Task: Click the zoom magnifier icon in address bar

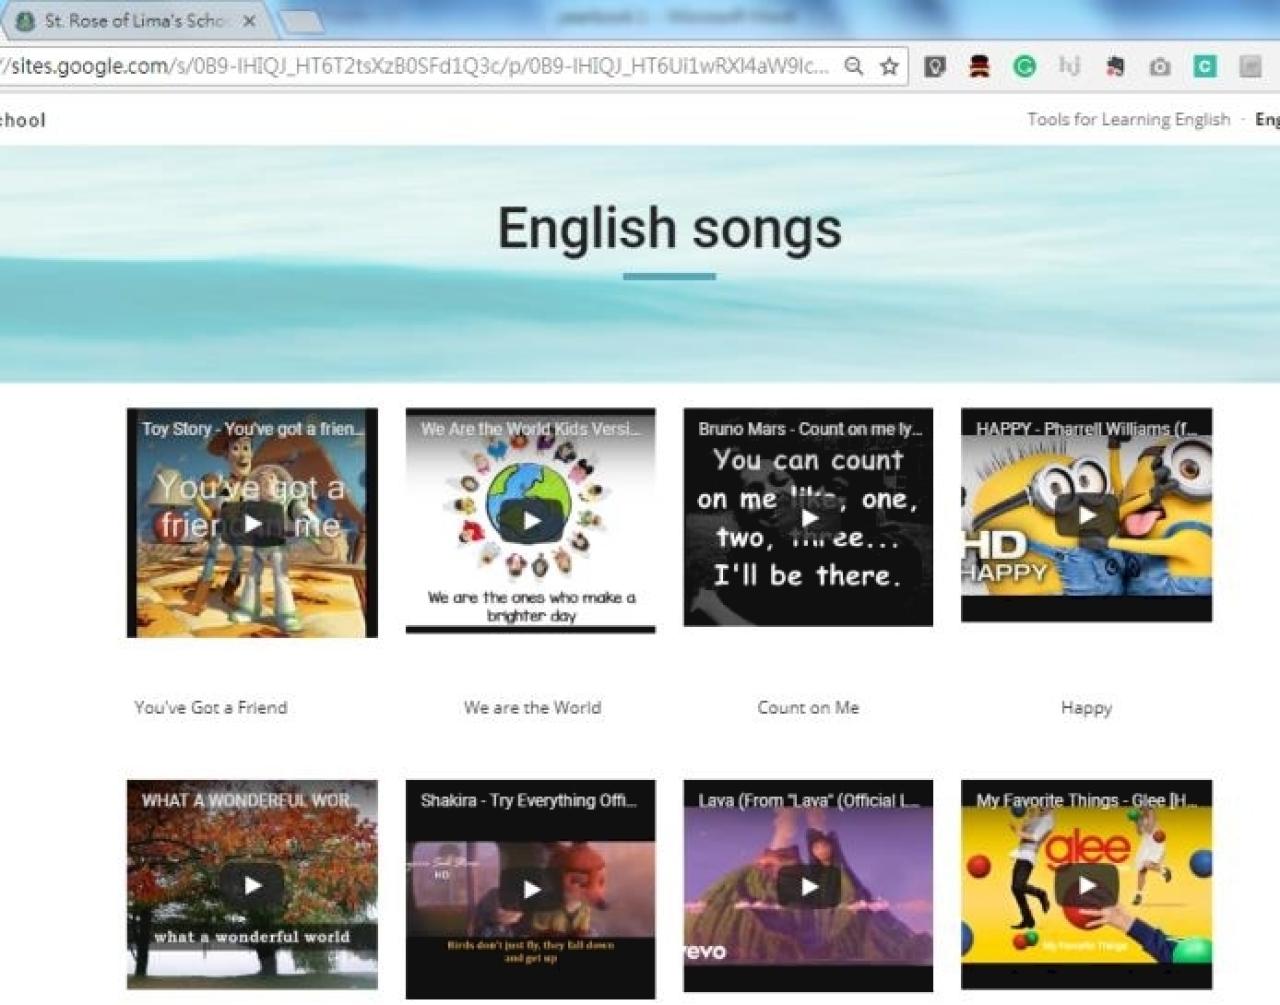Action: [x=854, y=66]
